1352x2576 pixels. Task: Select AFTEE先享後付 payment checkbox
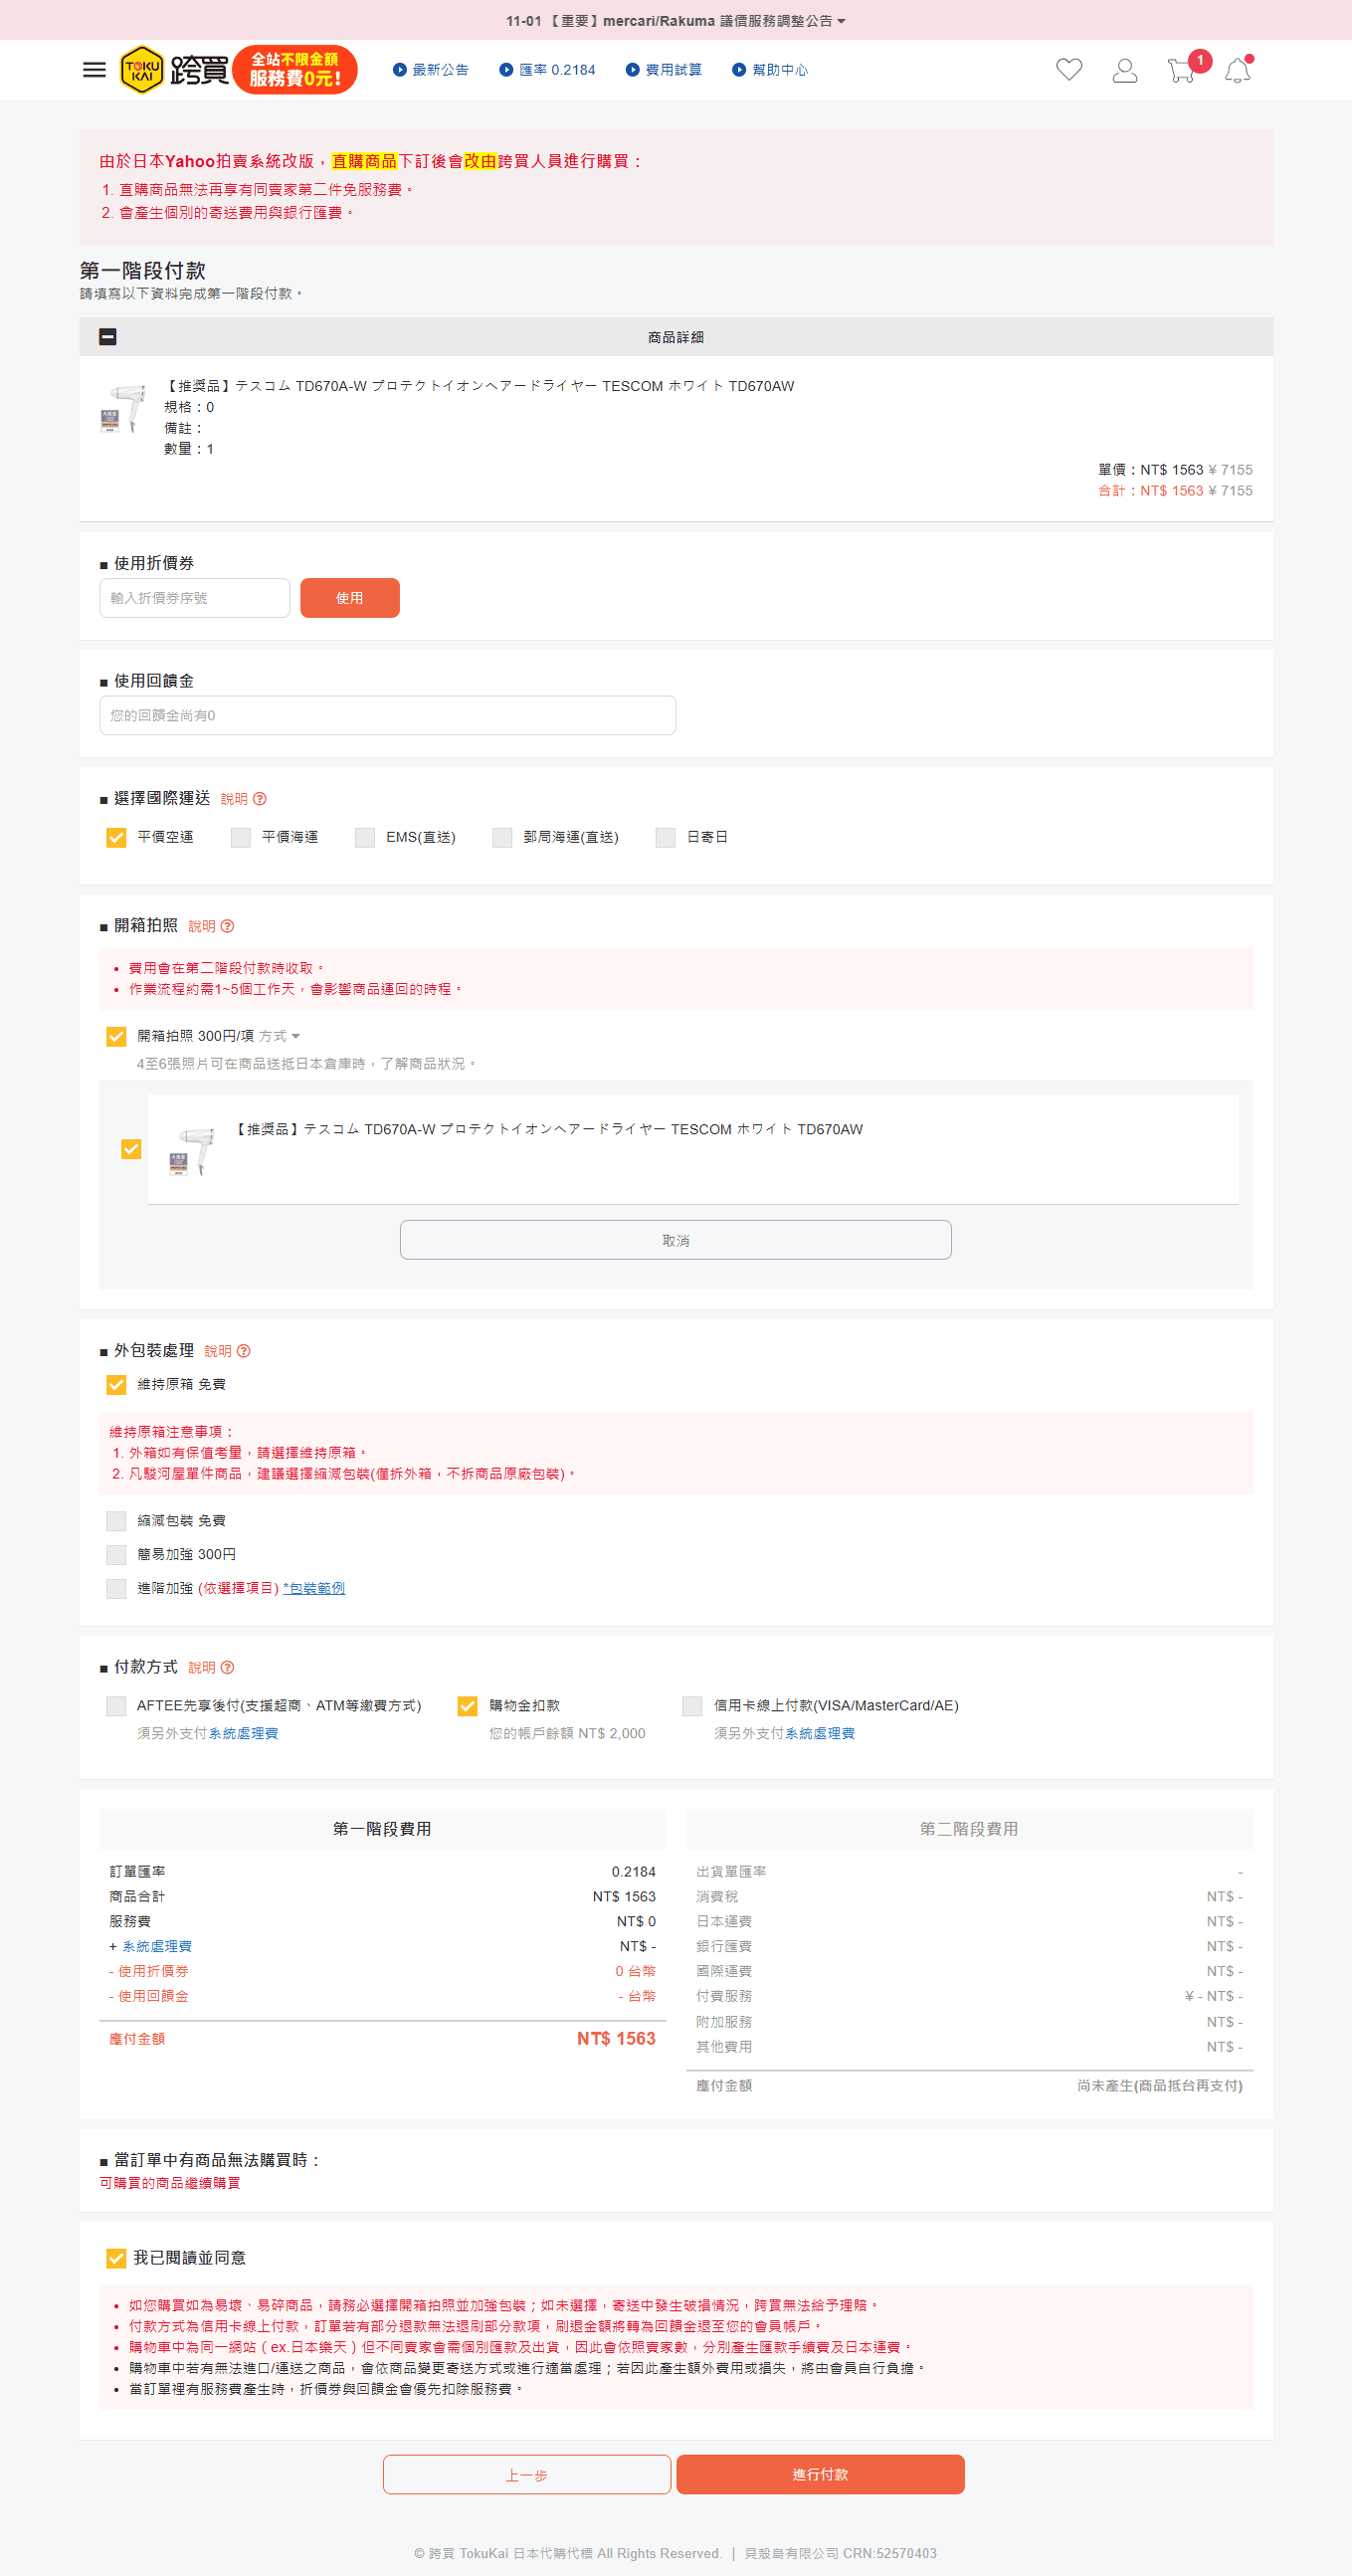[116, 1706]
